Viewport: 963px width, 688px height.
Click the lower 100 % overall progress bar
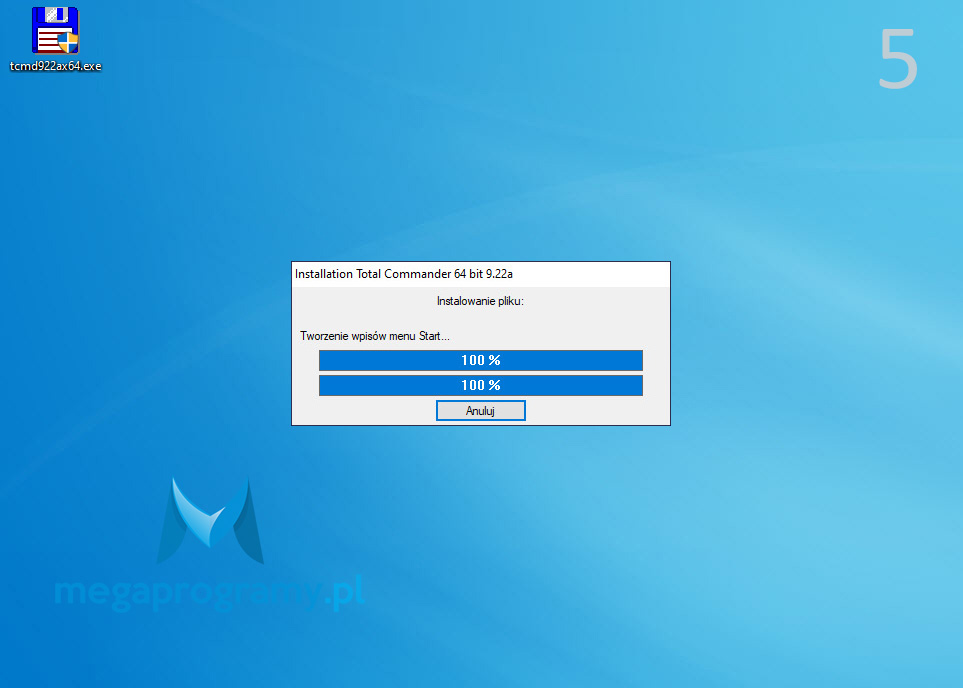click(480, 386)
